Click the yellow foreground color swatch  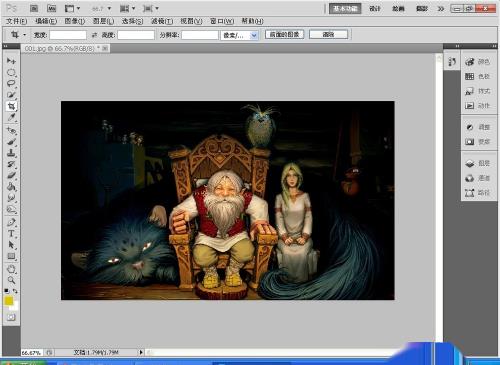point(8,301)
